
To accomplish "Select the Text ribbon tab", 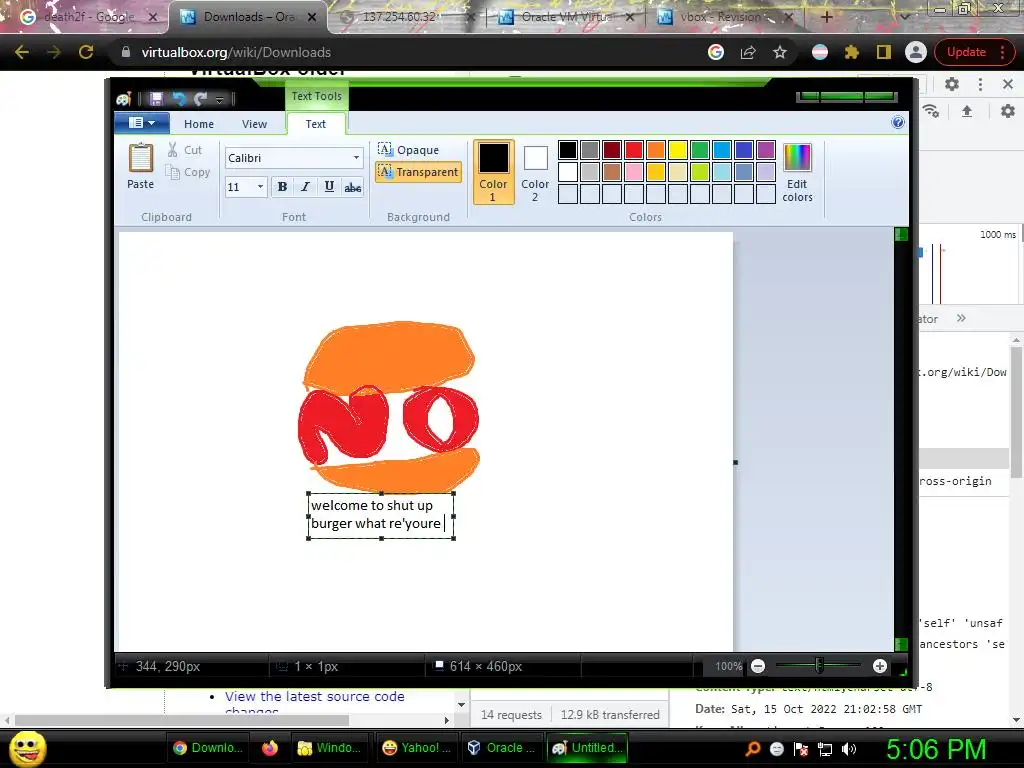I will click(x=315, y=124).
